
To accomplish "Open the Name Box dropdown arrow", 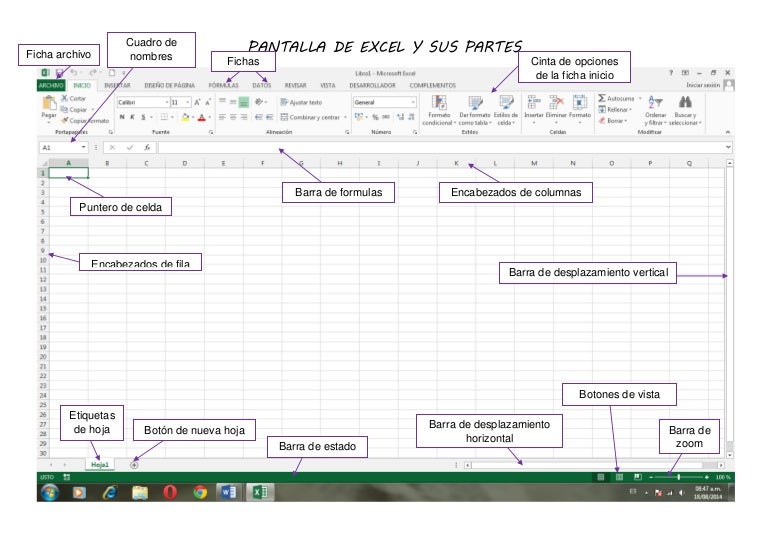I will tap(83, 147).
